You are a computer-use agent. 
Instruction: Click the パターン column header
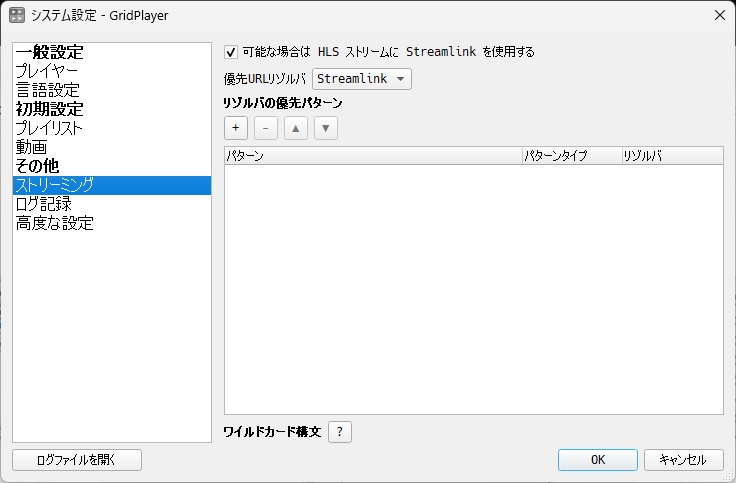tap(372, 156)
